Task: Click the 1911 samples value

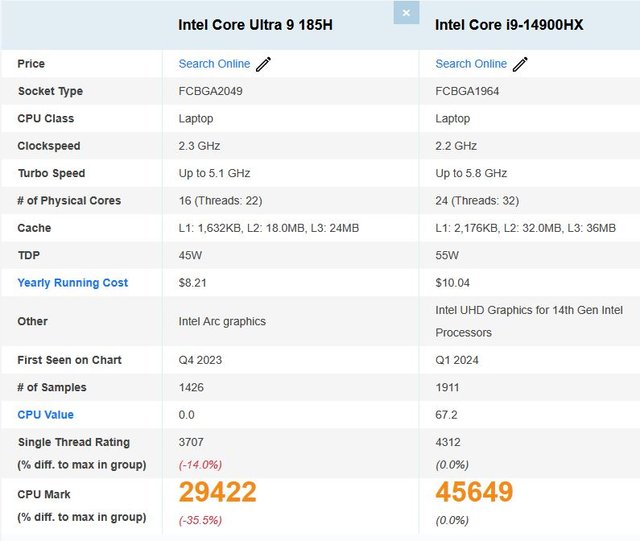Action: tap(447, 387)
